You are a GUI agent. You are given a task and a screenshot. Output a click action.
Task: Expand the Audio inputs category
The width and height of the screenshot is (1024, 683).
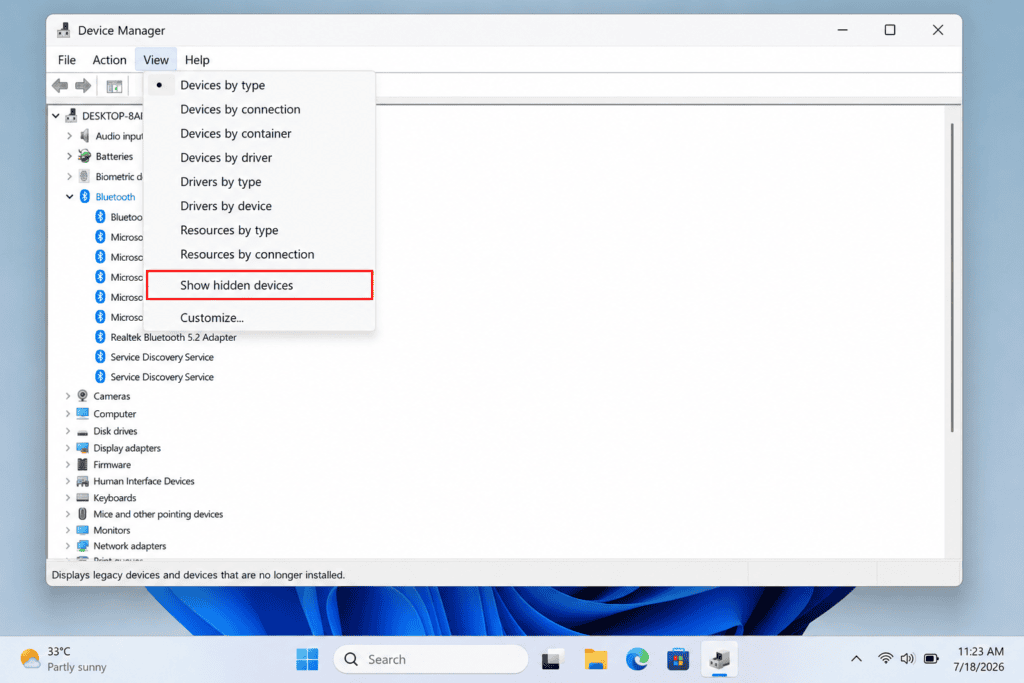point(69,136)
